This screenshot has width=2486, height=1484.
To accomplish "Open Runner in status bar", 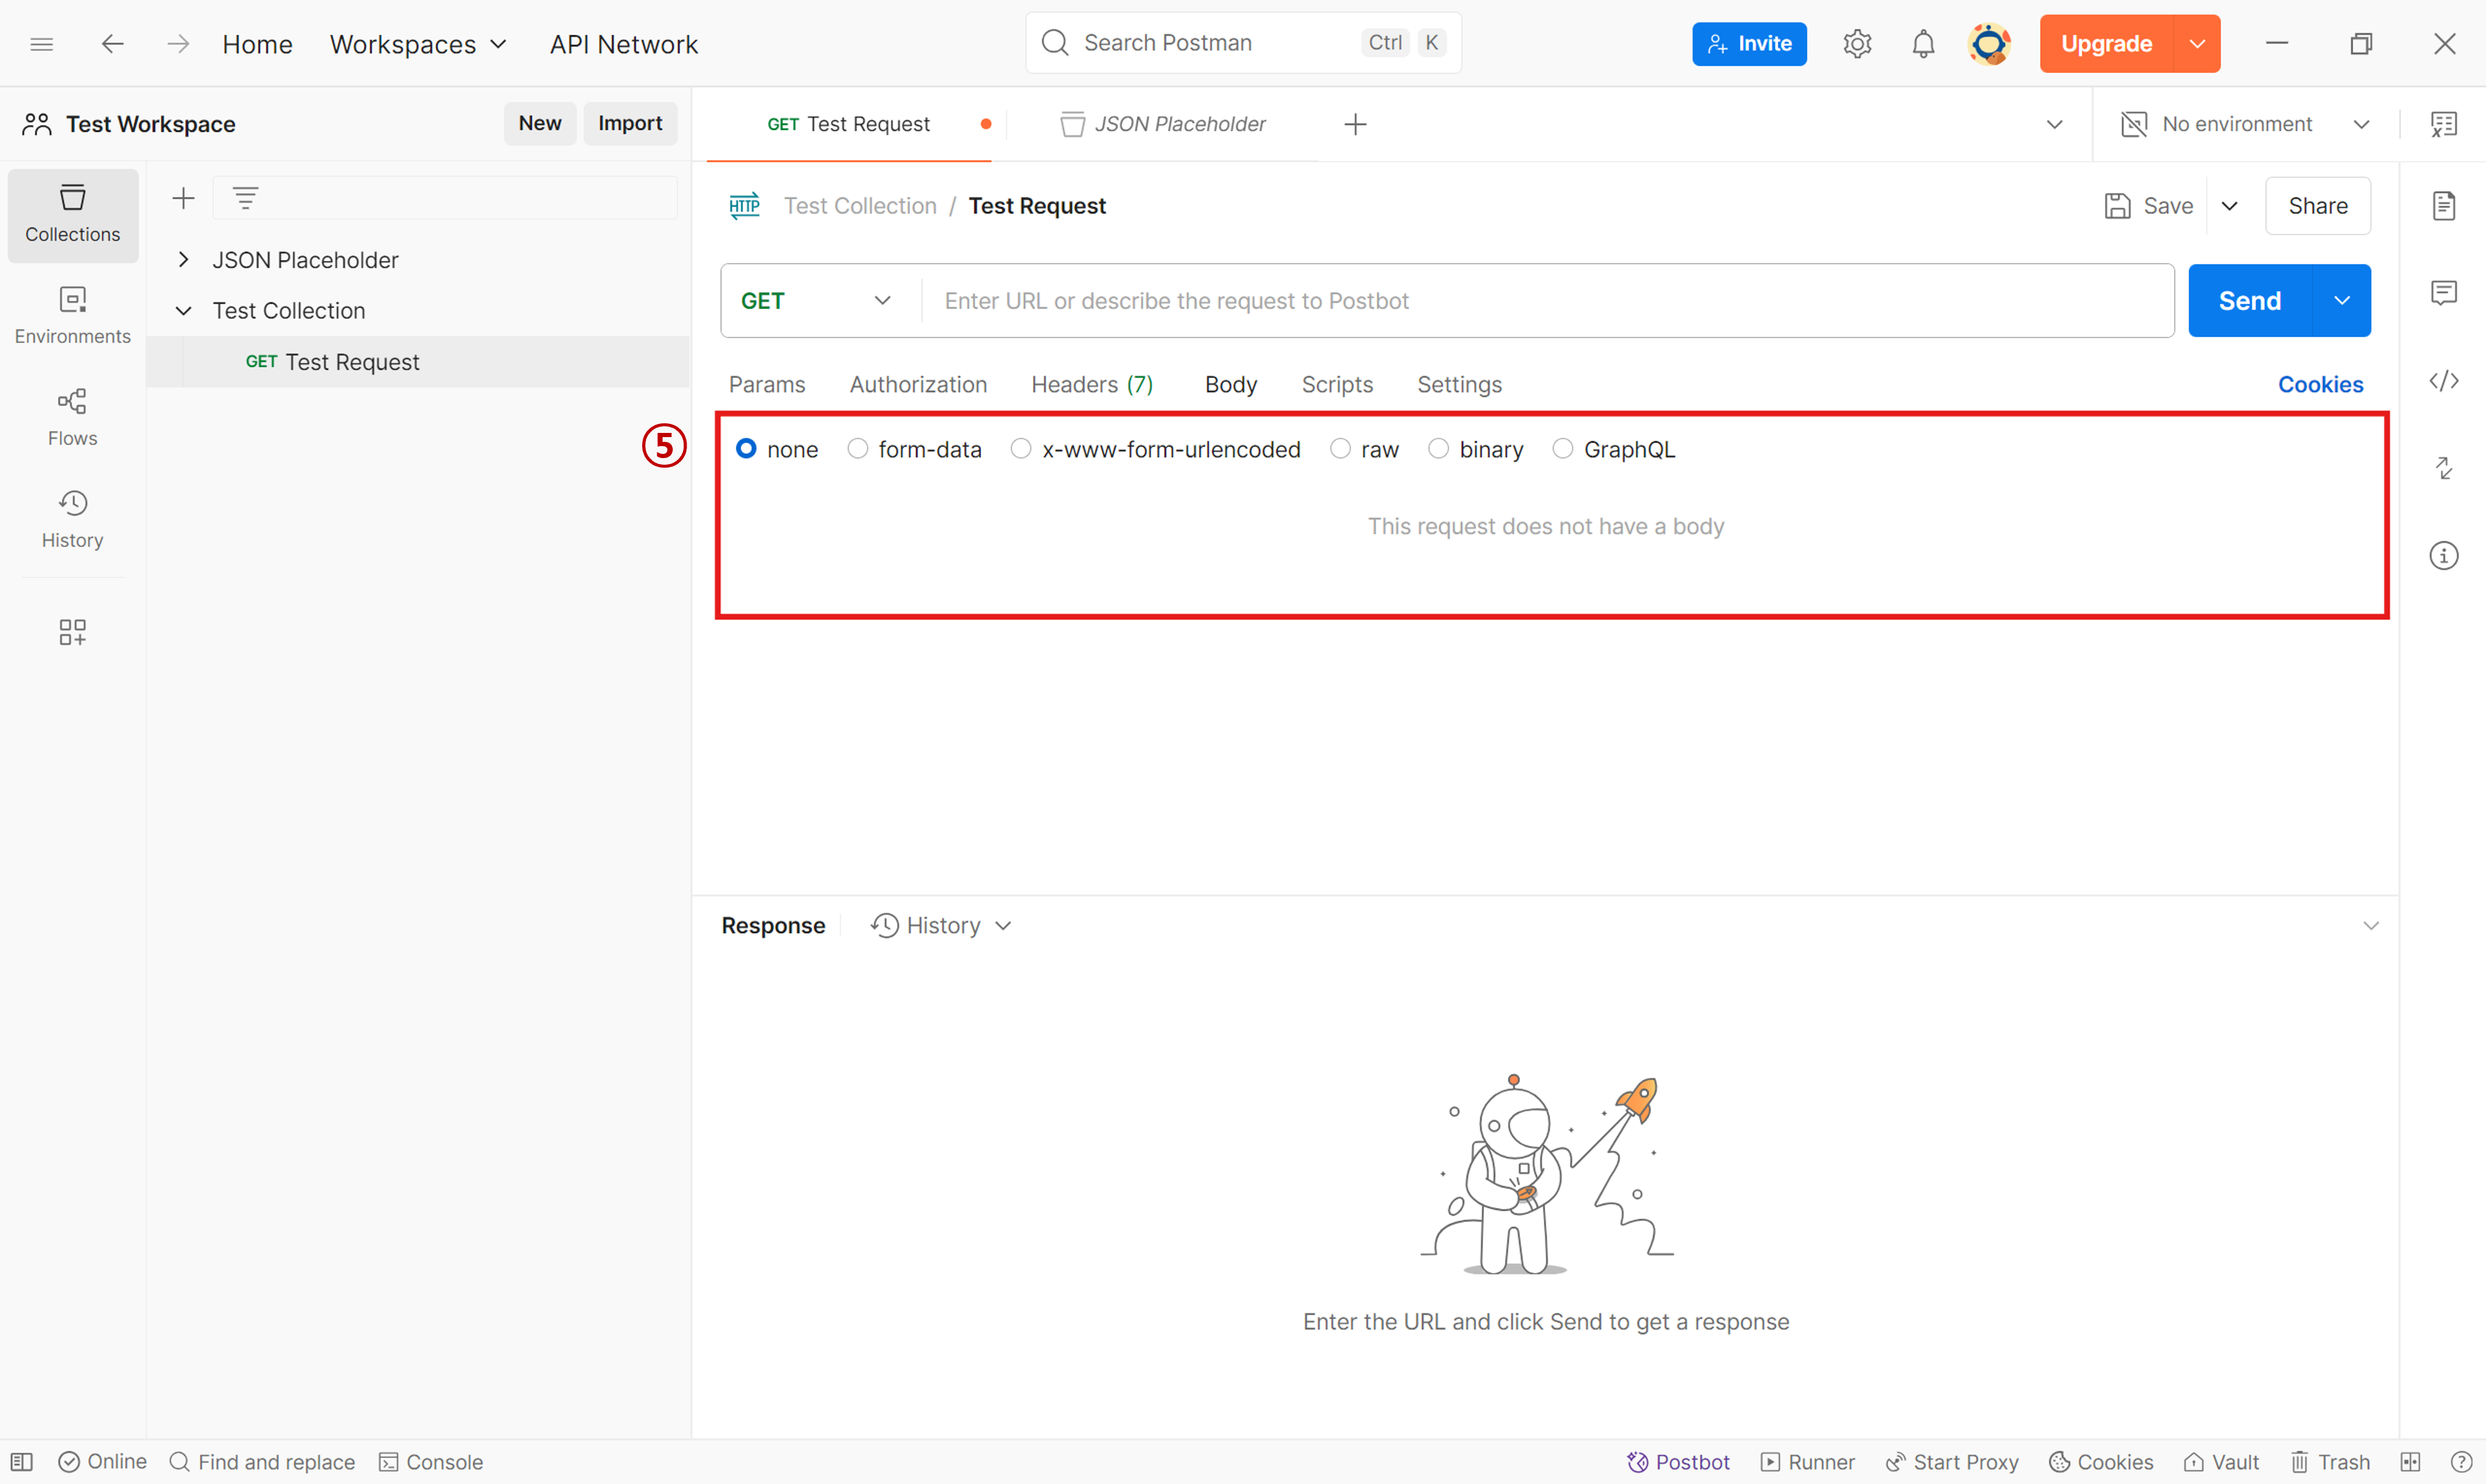I will pos(1808,1462).
